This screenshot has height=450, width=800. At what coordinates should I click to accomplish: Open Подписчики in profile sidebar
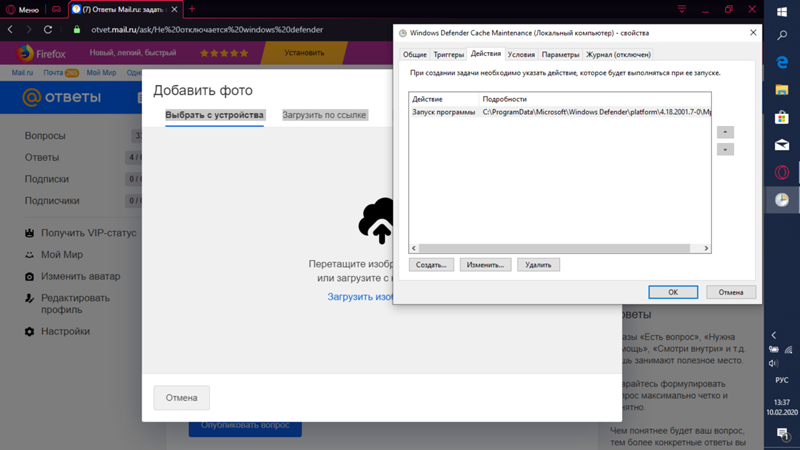[x=52, y=201]
